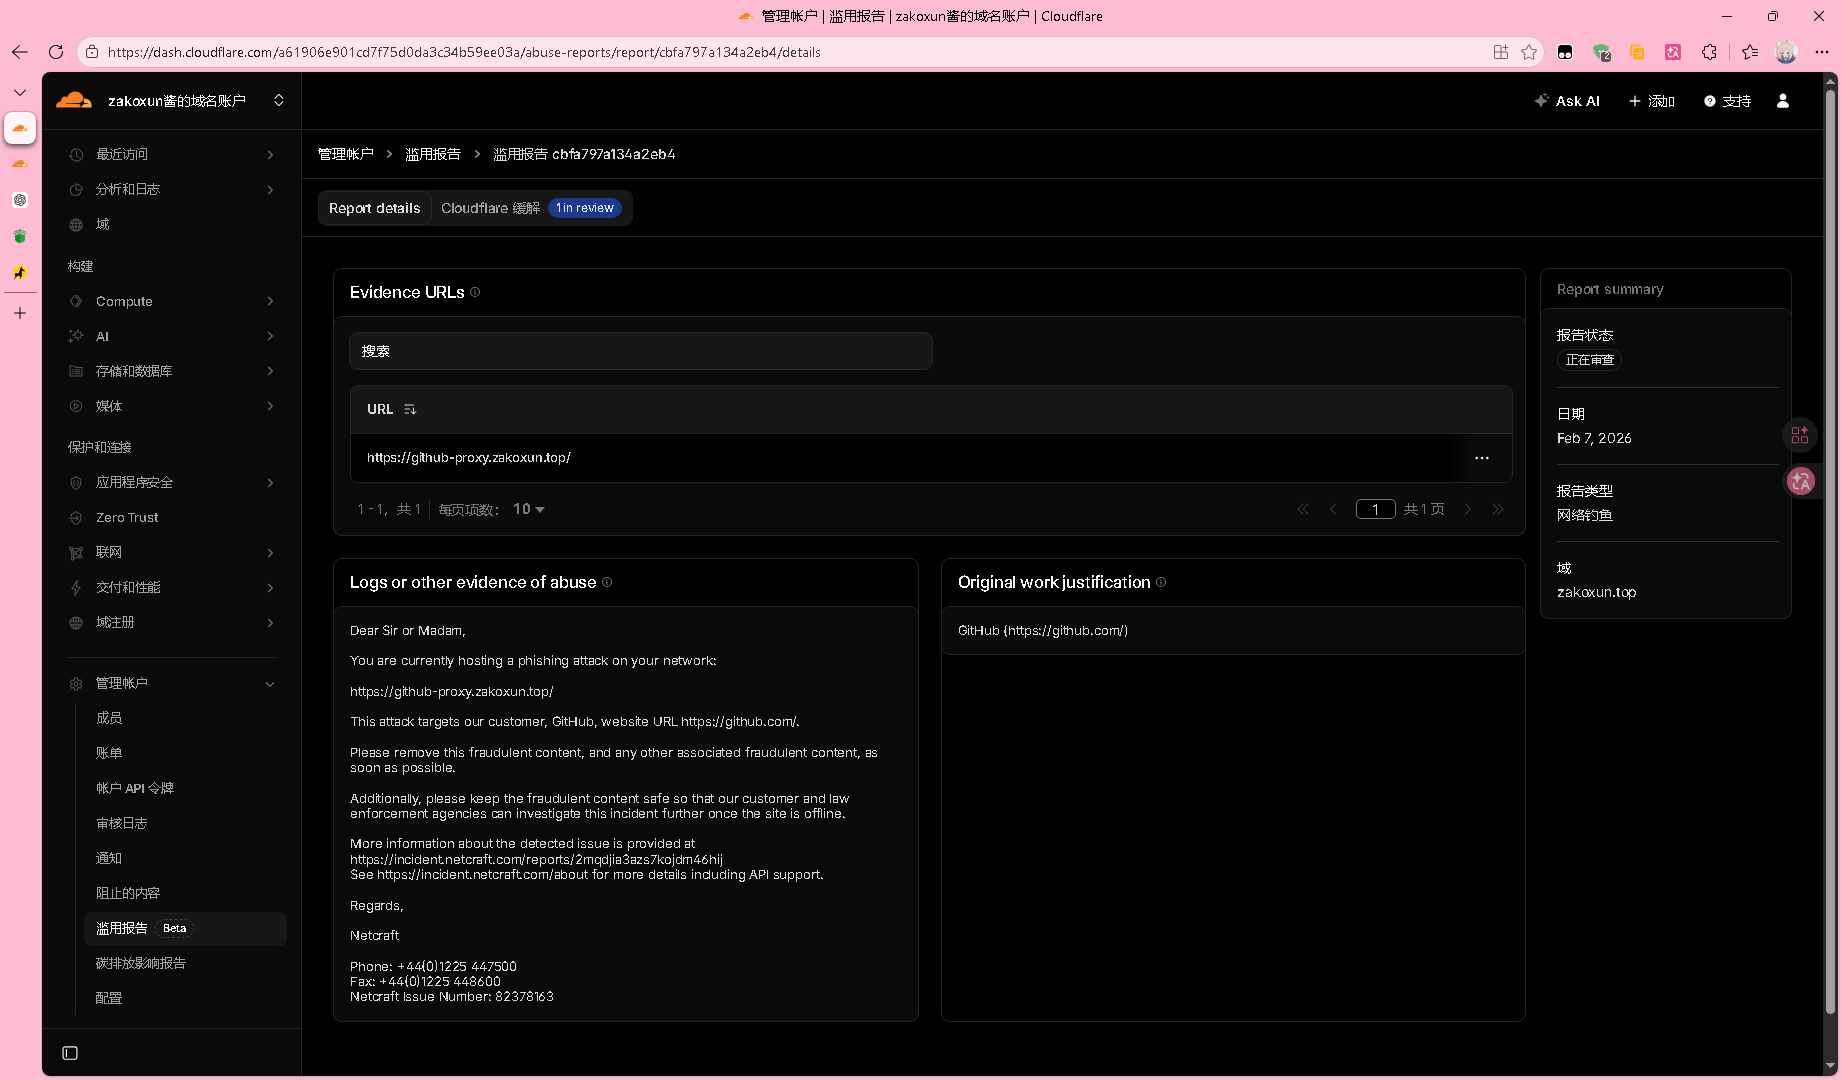
Task: Open 通知 (Notifications) page
Action: point(109,858)
